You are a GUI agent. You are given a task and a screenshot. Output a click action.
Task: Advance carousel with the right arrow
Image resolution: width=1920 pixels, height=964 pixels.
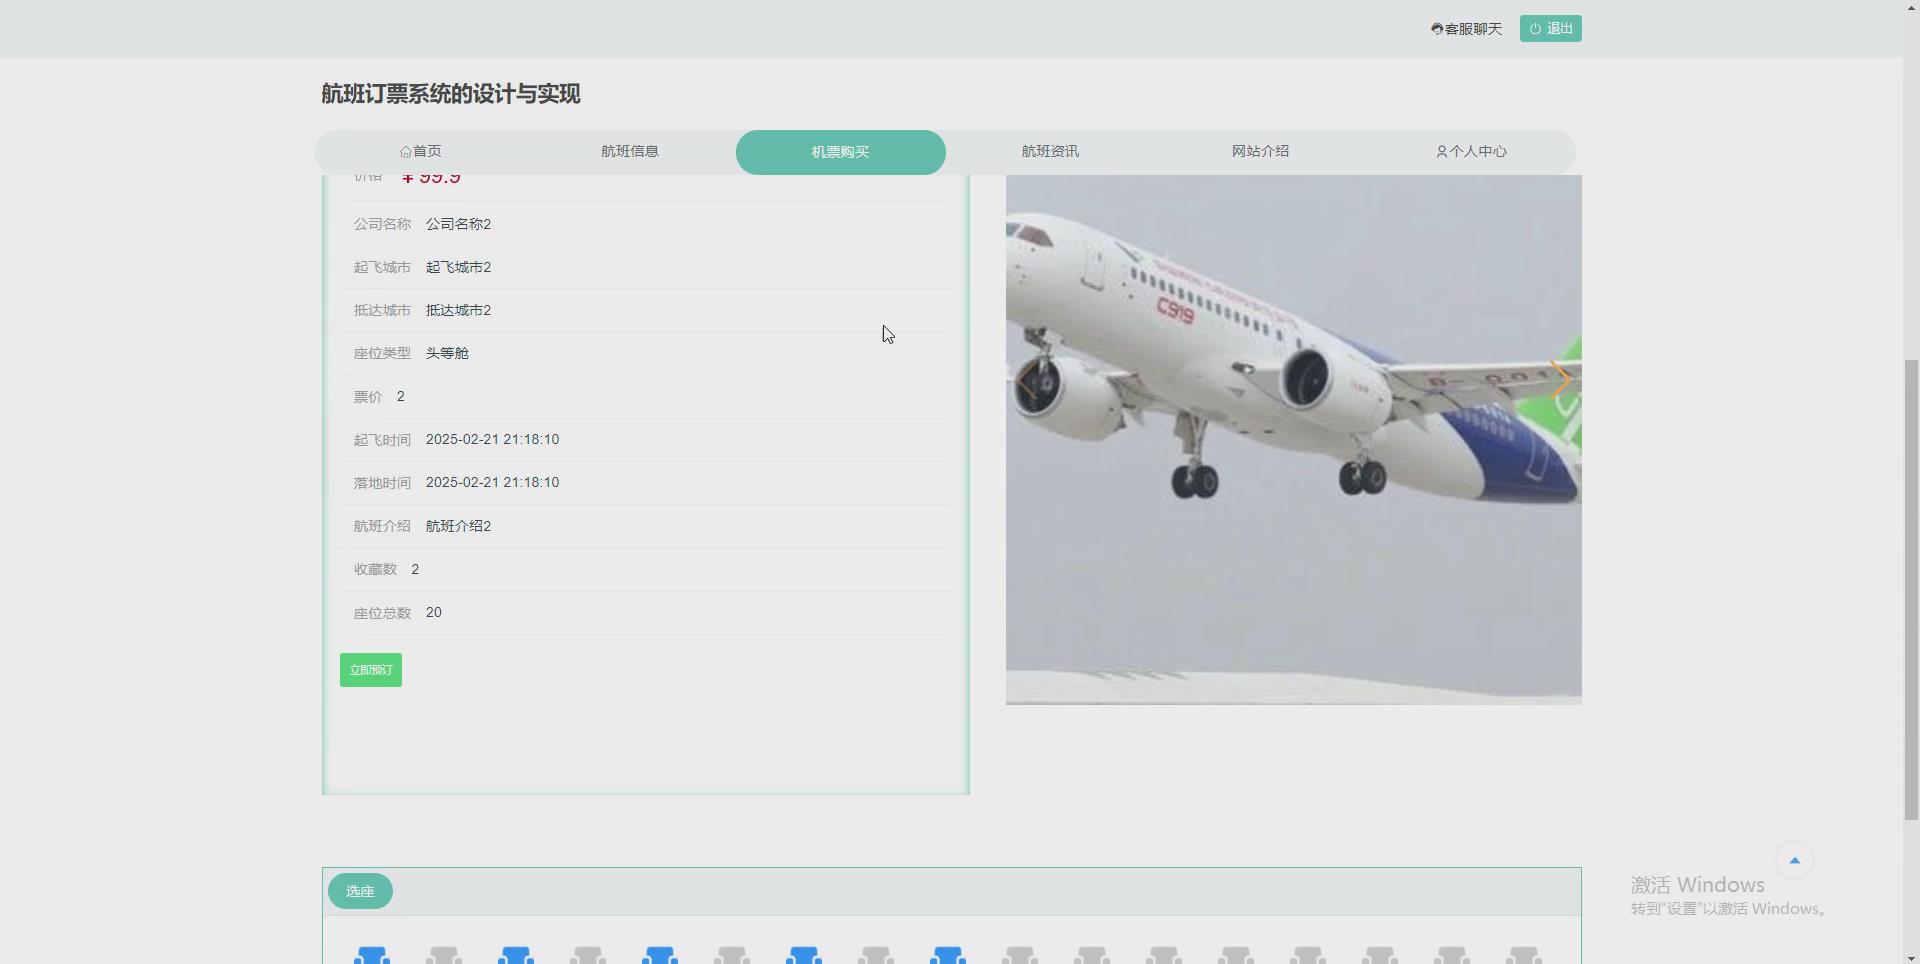1560,380
